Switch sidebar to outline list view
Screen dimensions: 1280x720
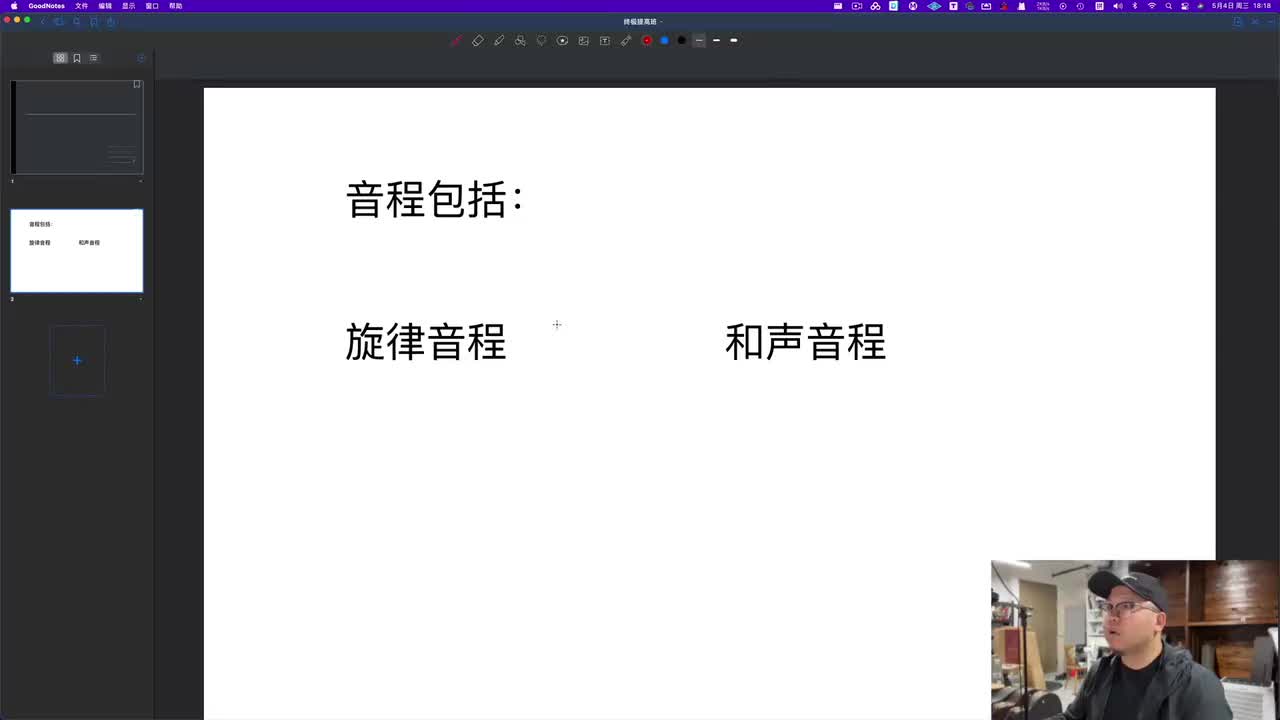94,58
